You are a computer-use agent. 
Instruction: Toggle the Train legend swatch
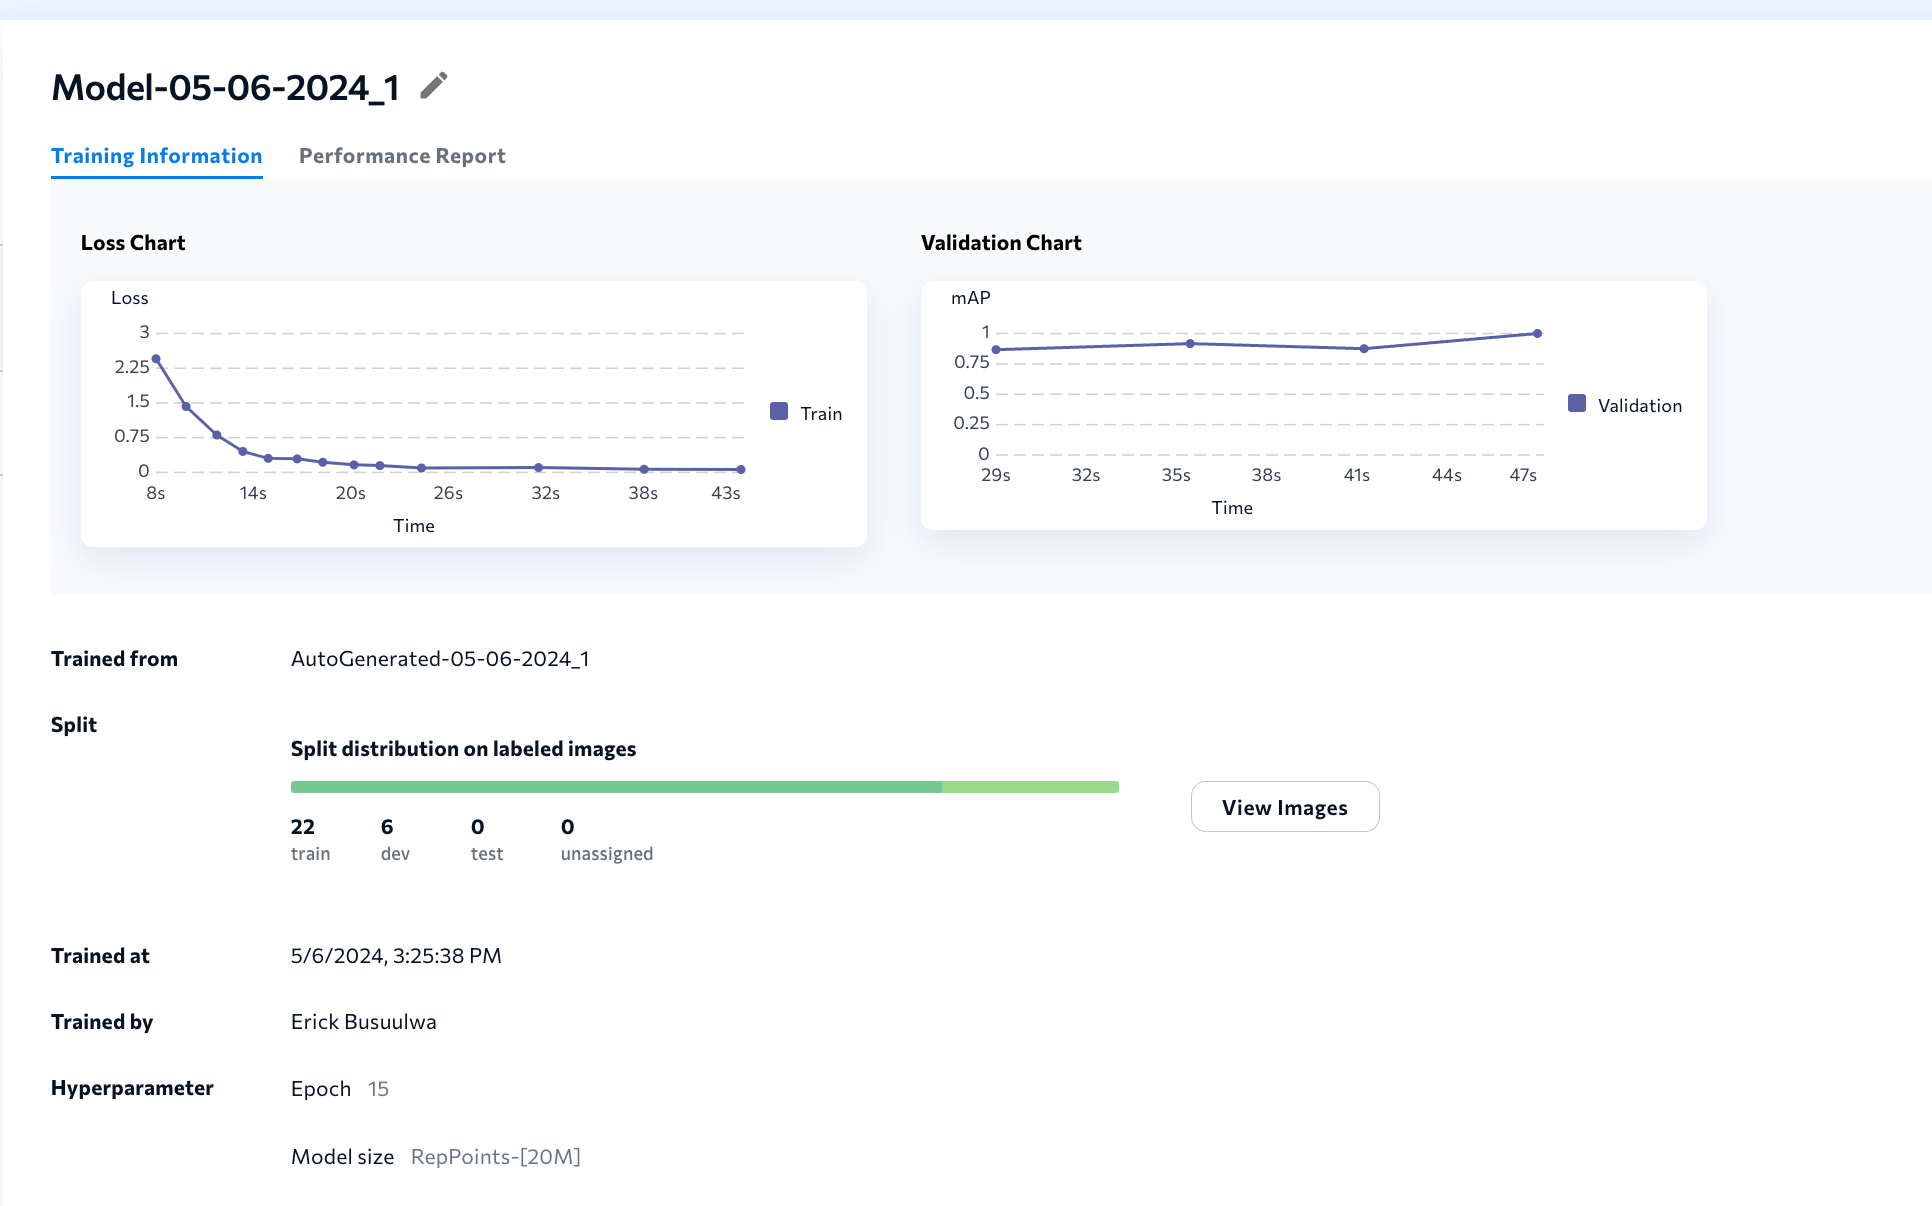pyautogui.click(x=779, y=412)
